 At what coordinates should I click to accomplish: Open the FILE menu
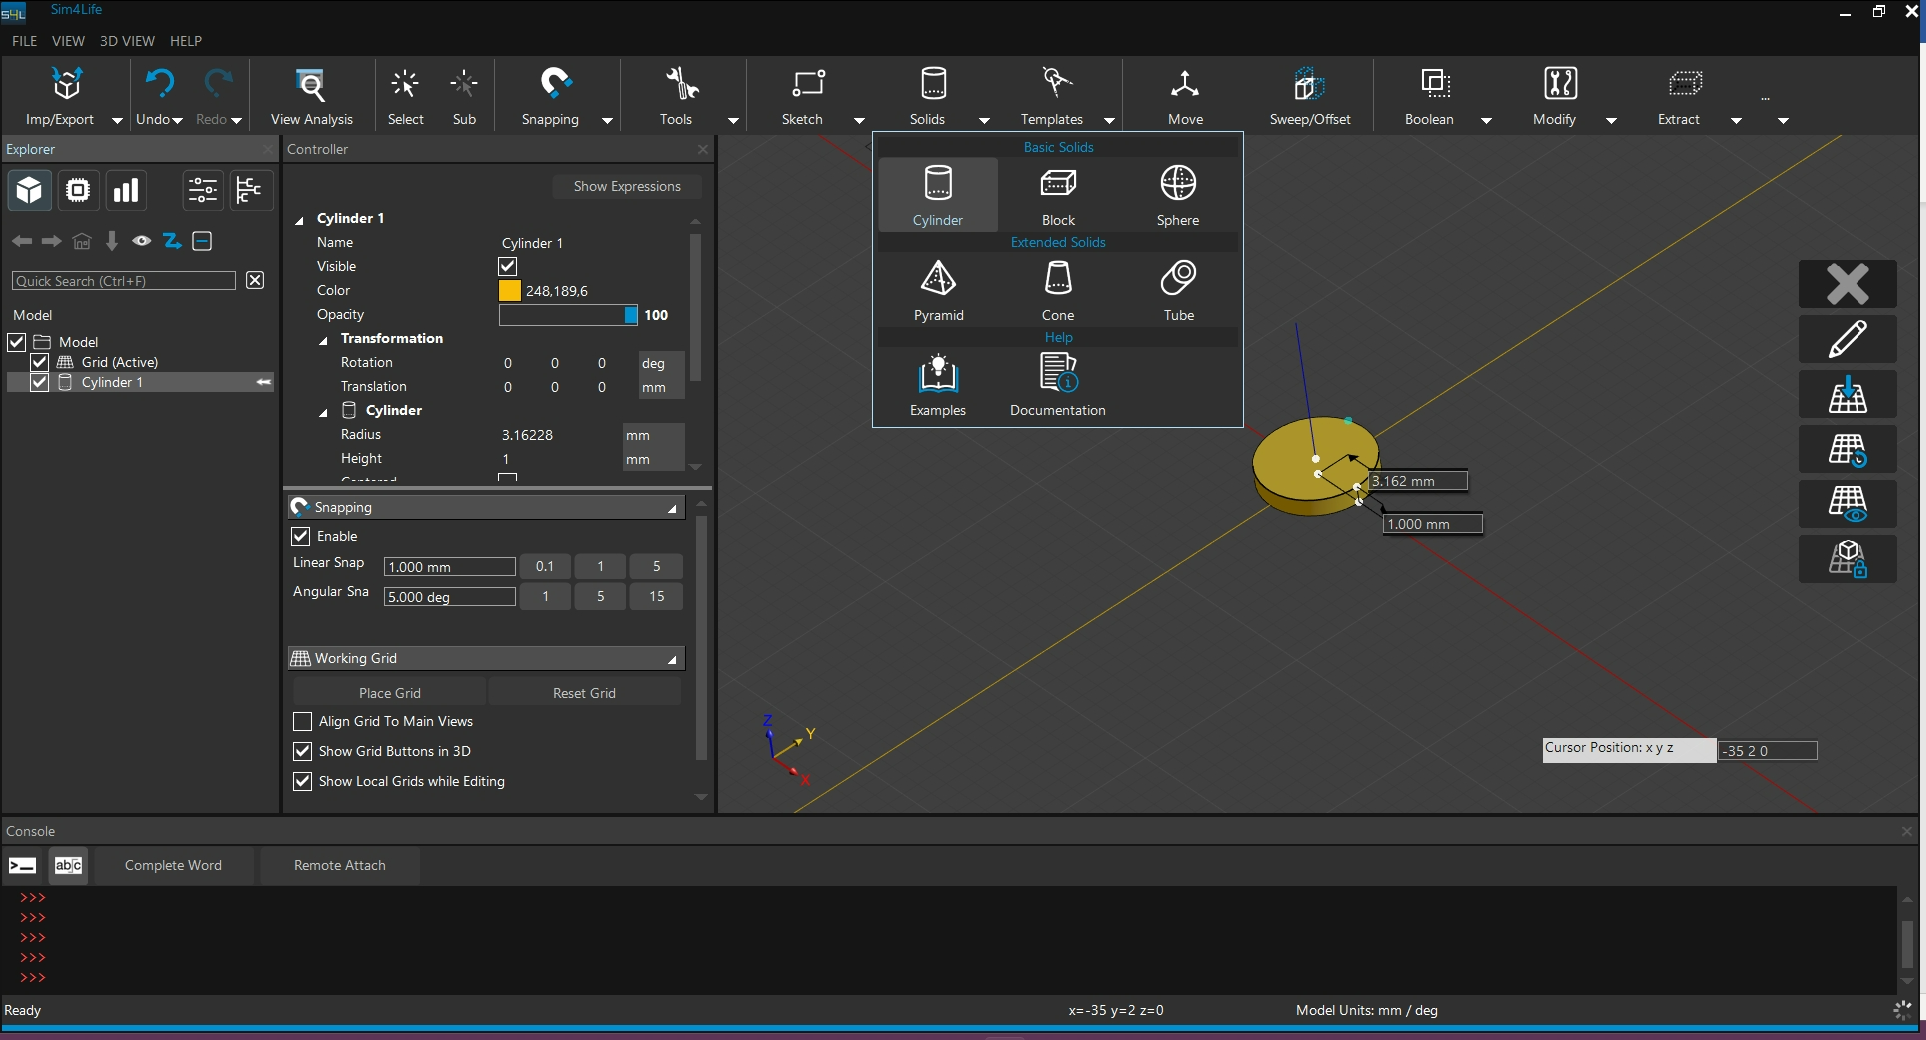[24, 41]
